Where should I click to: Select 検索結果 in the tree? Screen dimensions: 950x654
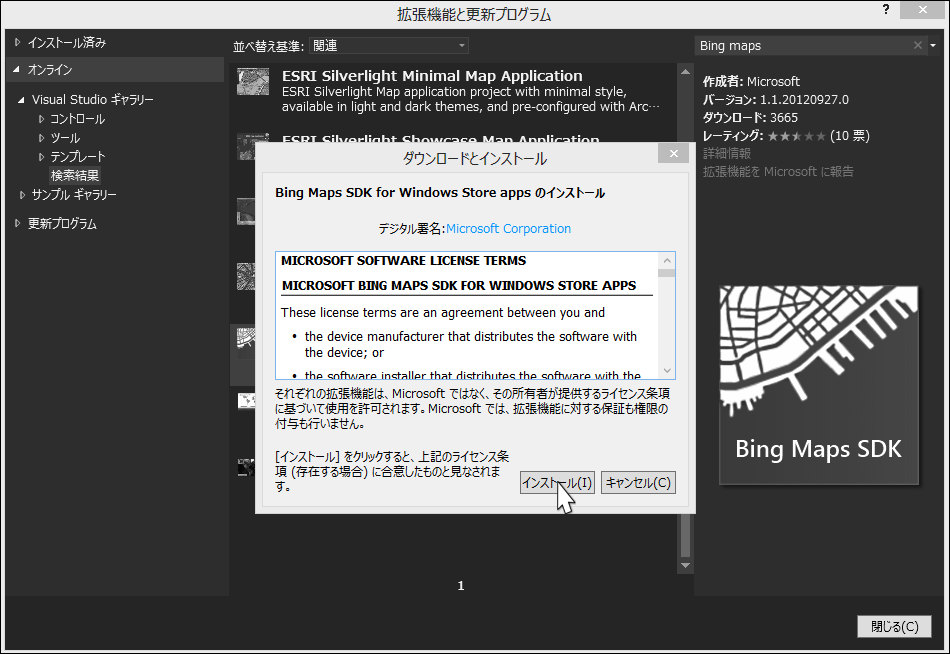click(75, 176)
